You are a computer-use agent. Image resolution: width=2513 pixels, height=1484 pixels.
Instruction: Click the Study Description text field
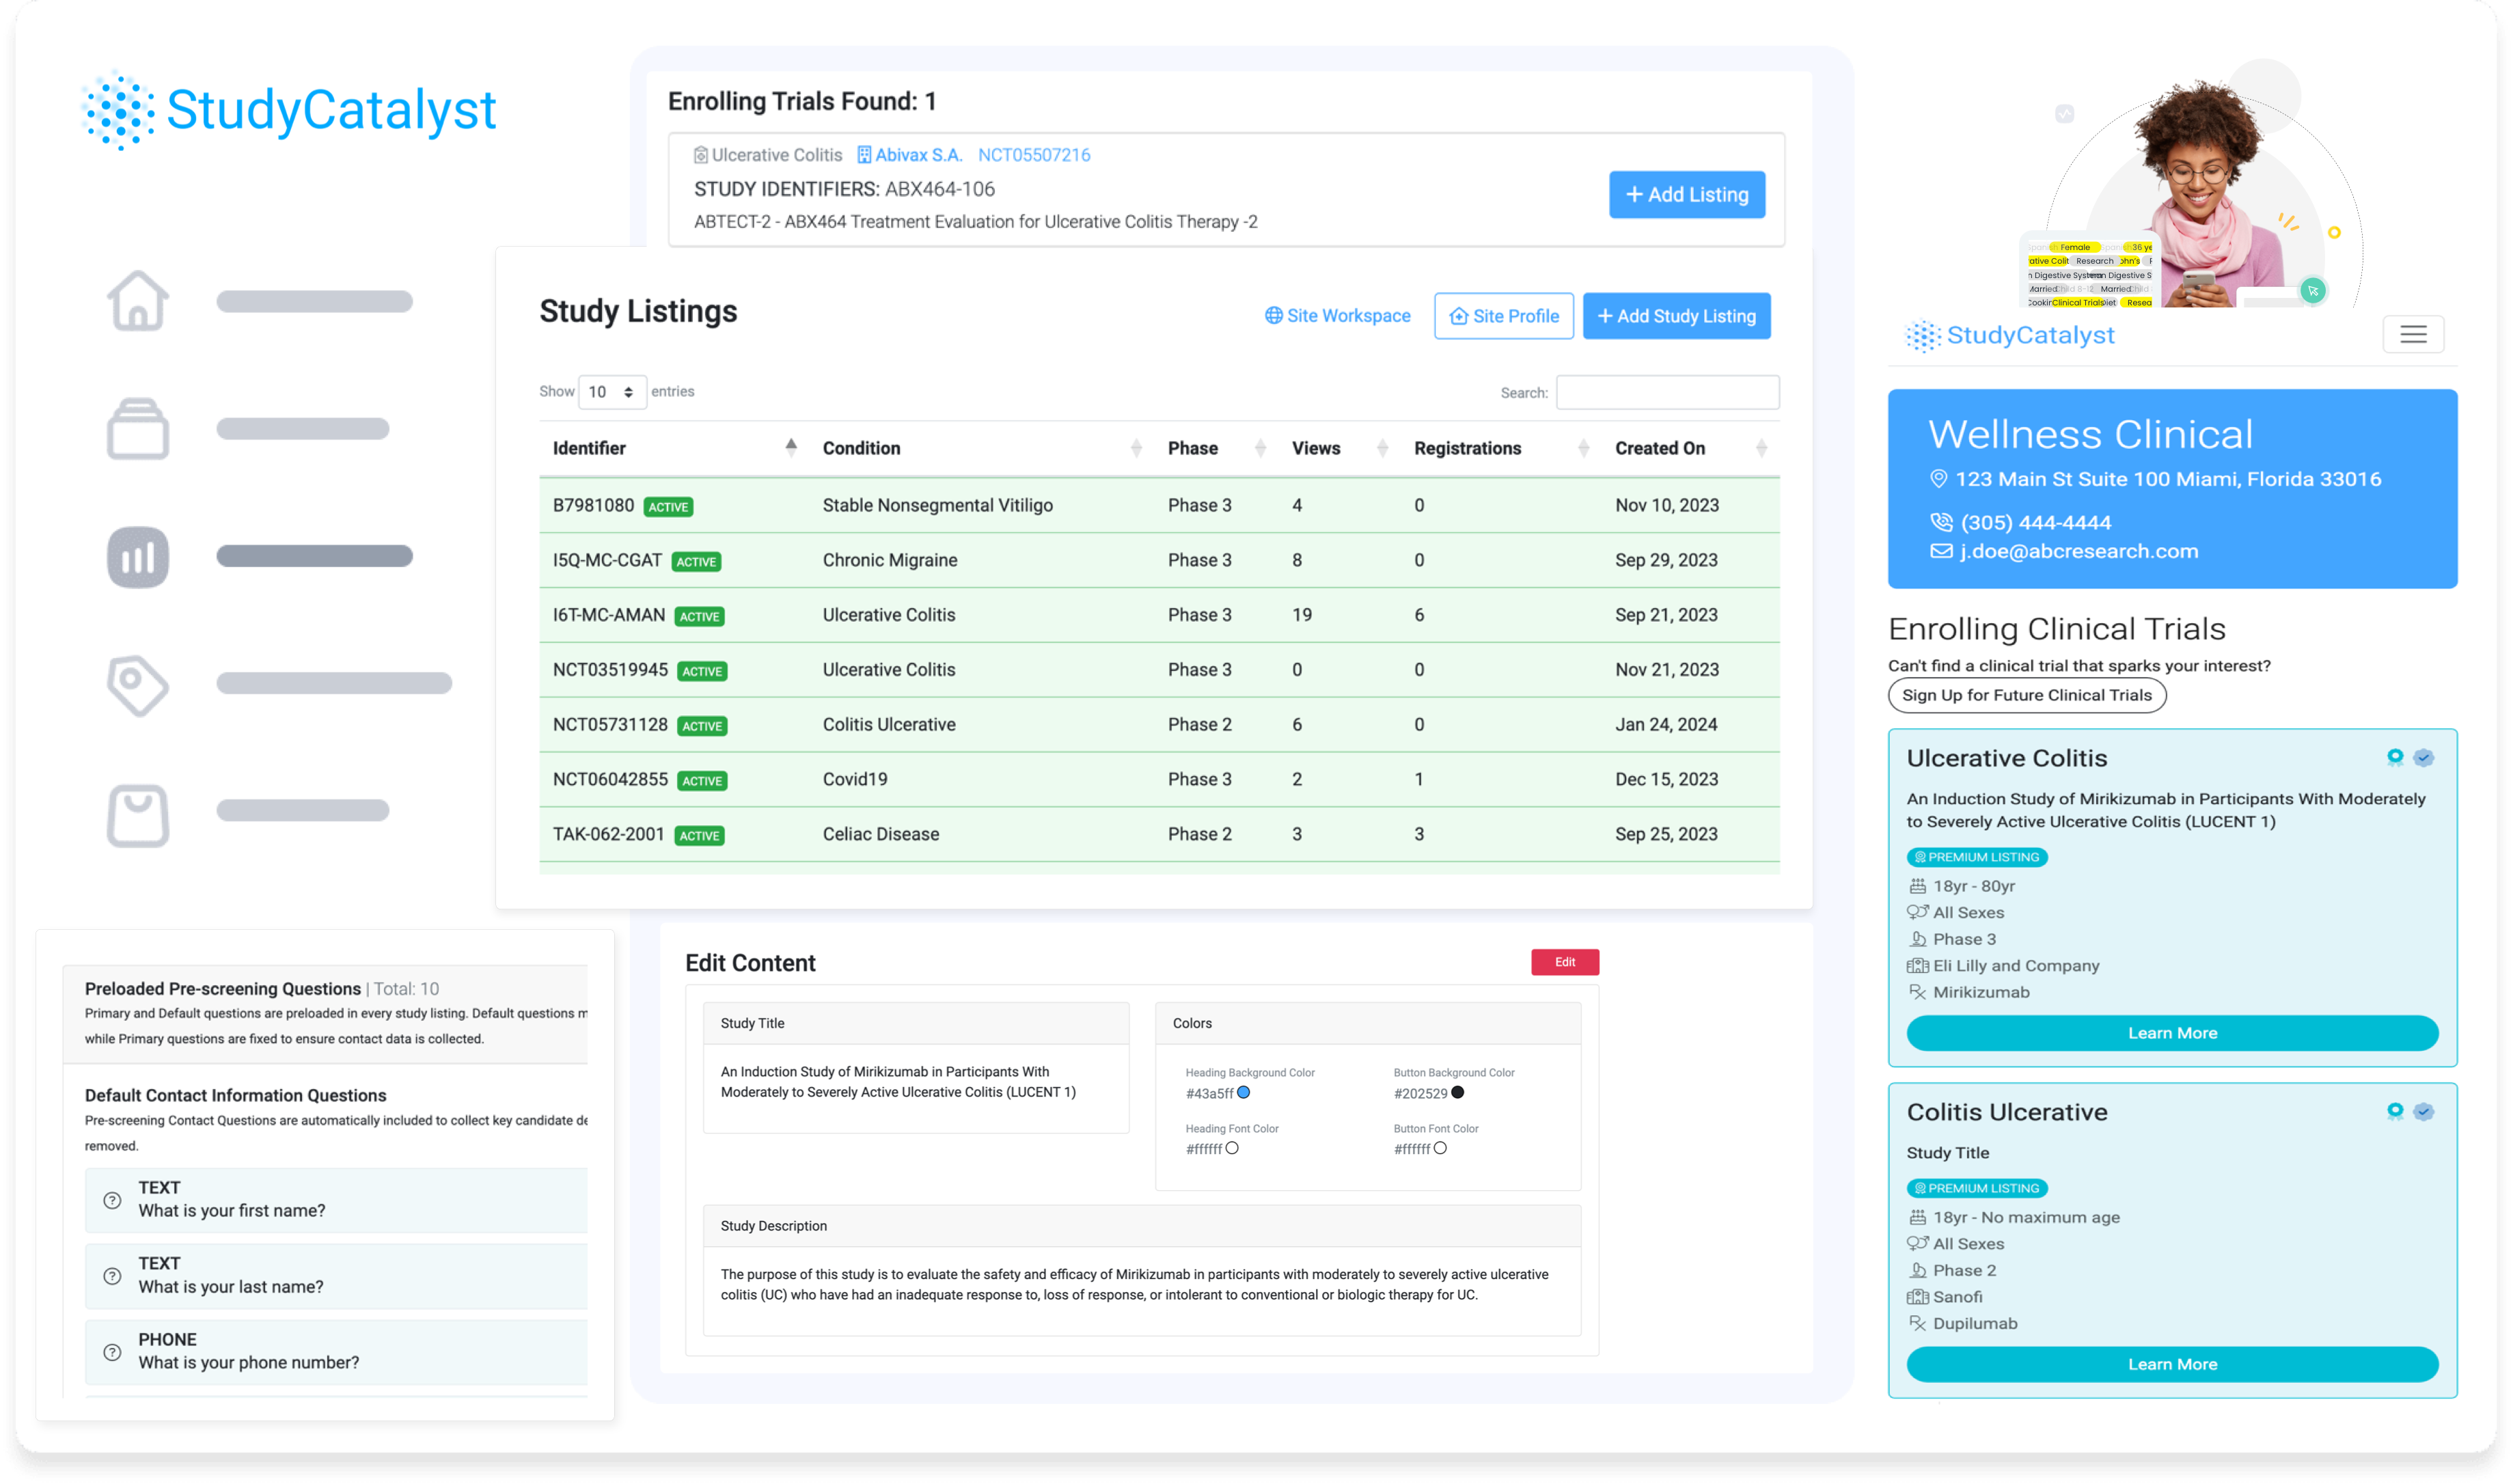[x=1141, y=1290]
